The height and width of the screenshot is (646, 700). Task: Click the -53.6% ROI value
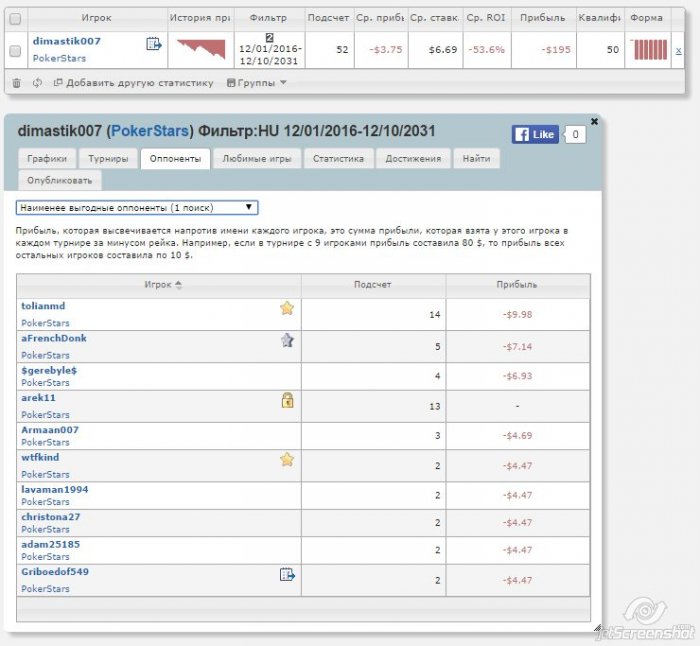click(487, 50)
